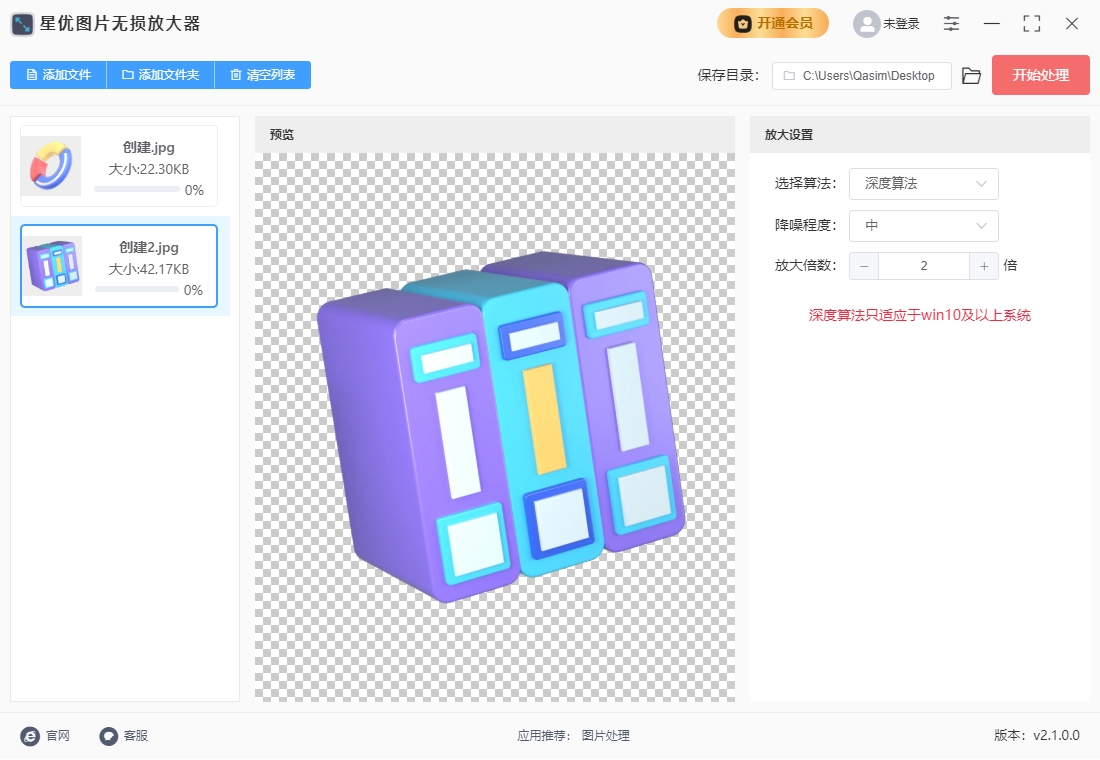Click the user avatar icon for login
This screenshot has width=1100, height=760.
[866, 24]
